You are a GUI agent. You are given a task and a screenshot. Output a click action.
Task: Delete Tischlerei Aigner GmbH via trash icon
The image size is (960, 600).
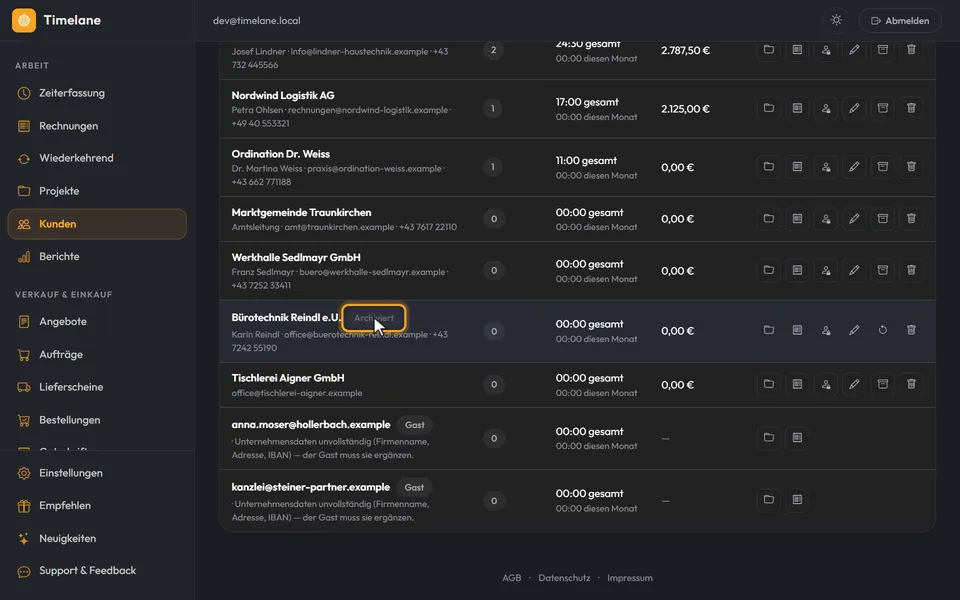coord(911,384)
